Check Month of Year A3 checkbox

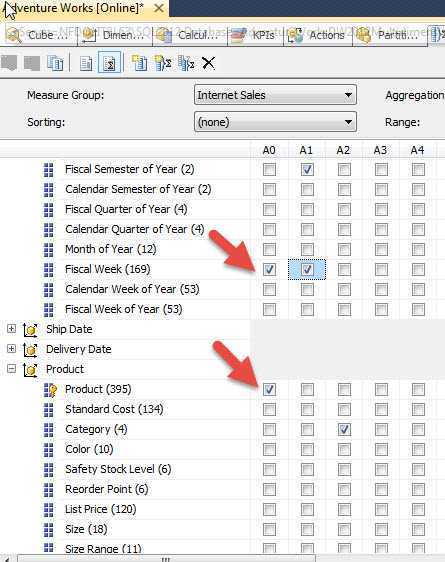coord(381,249)
